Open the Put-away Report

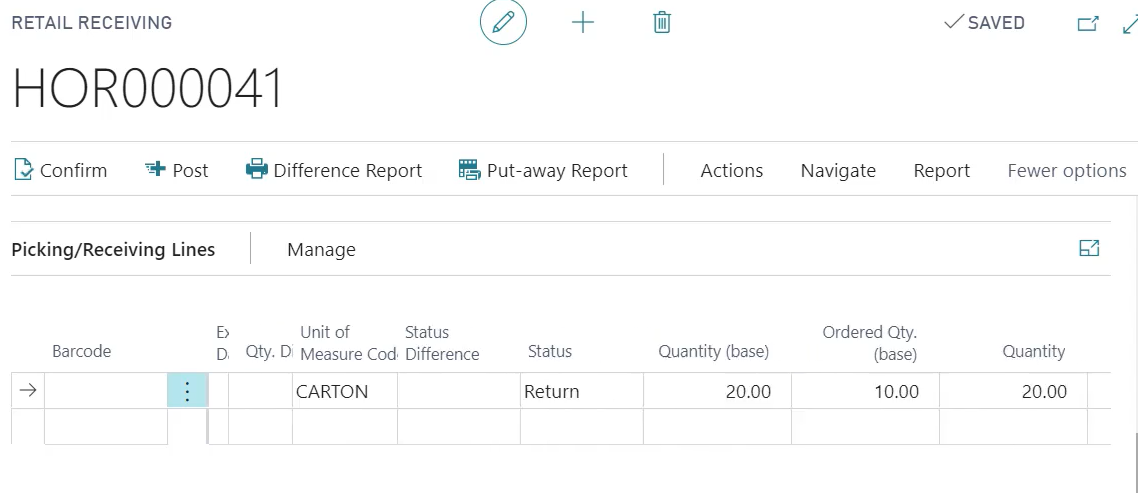(x=543, y=171)
